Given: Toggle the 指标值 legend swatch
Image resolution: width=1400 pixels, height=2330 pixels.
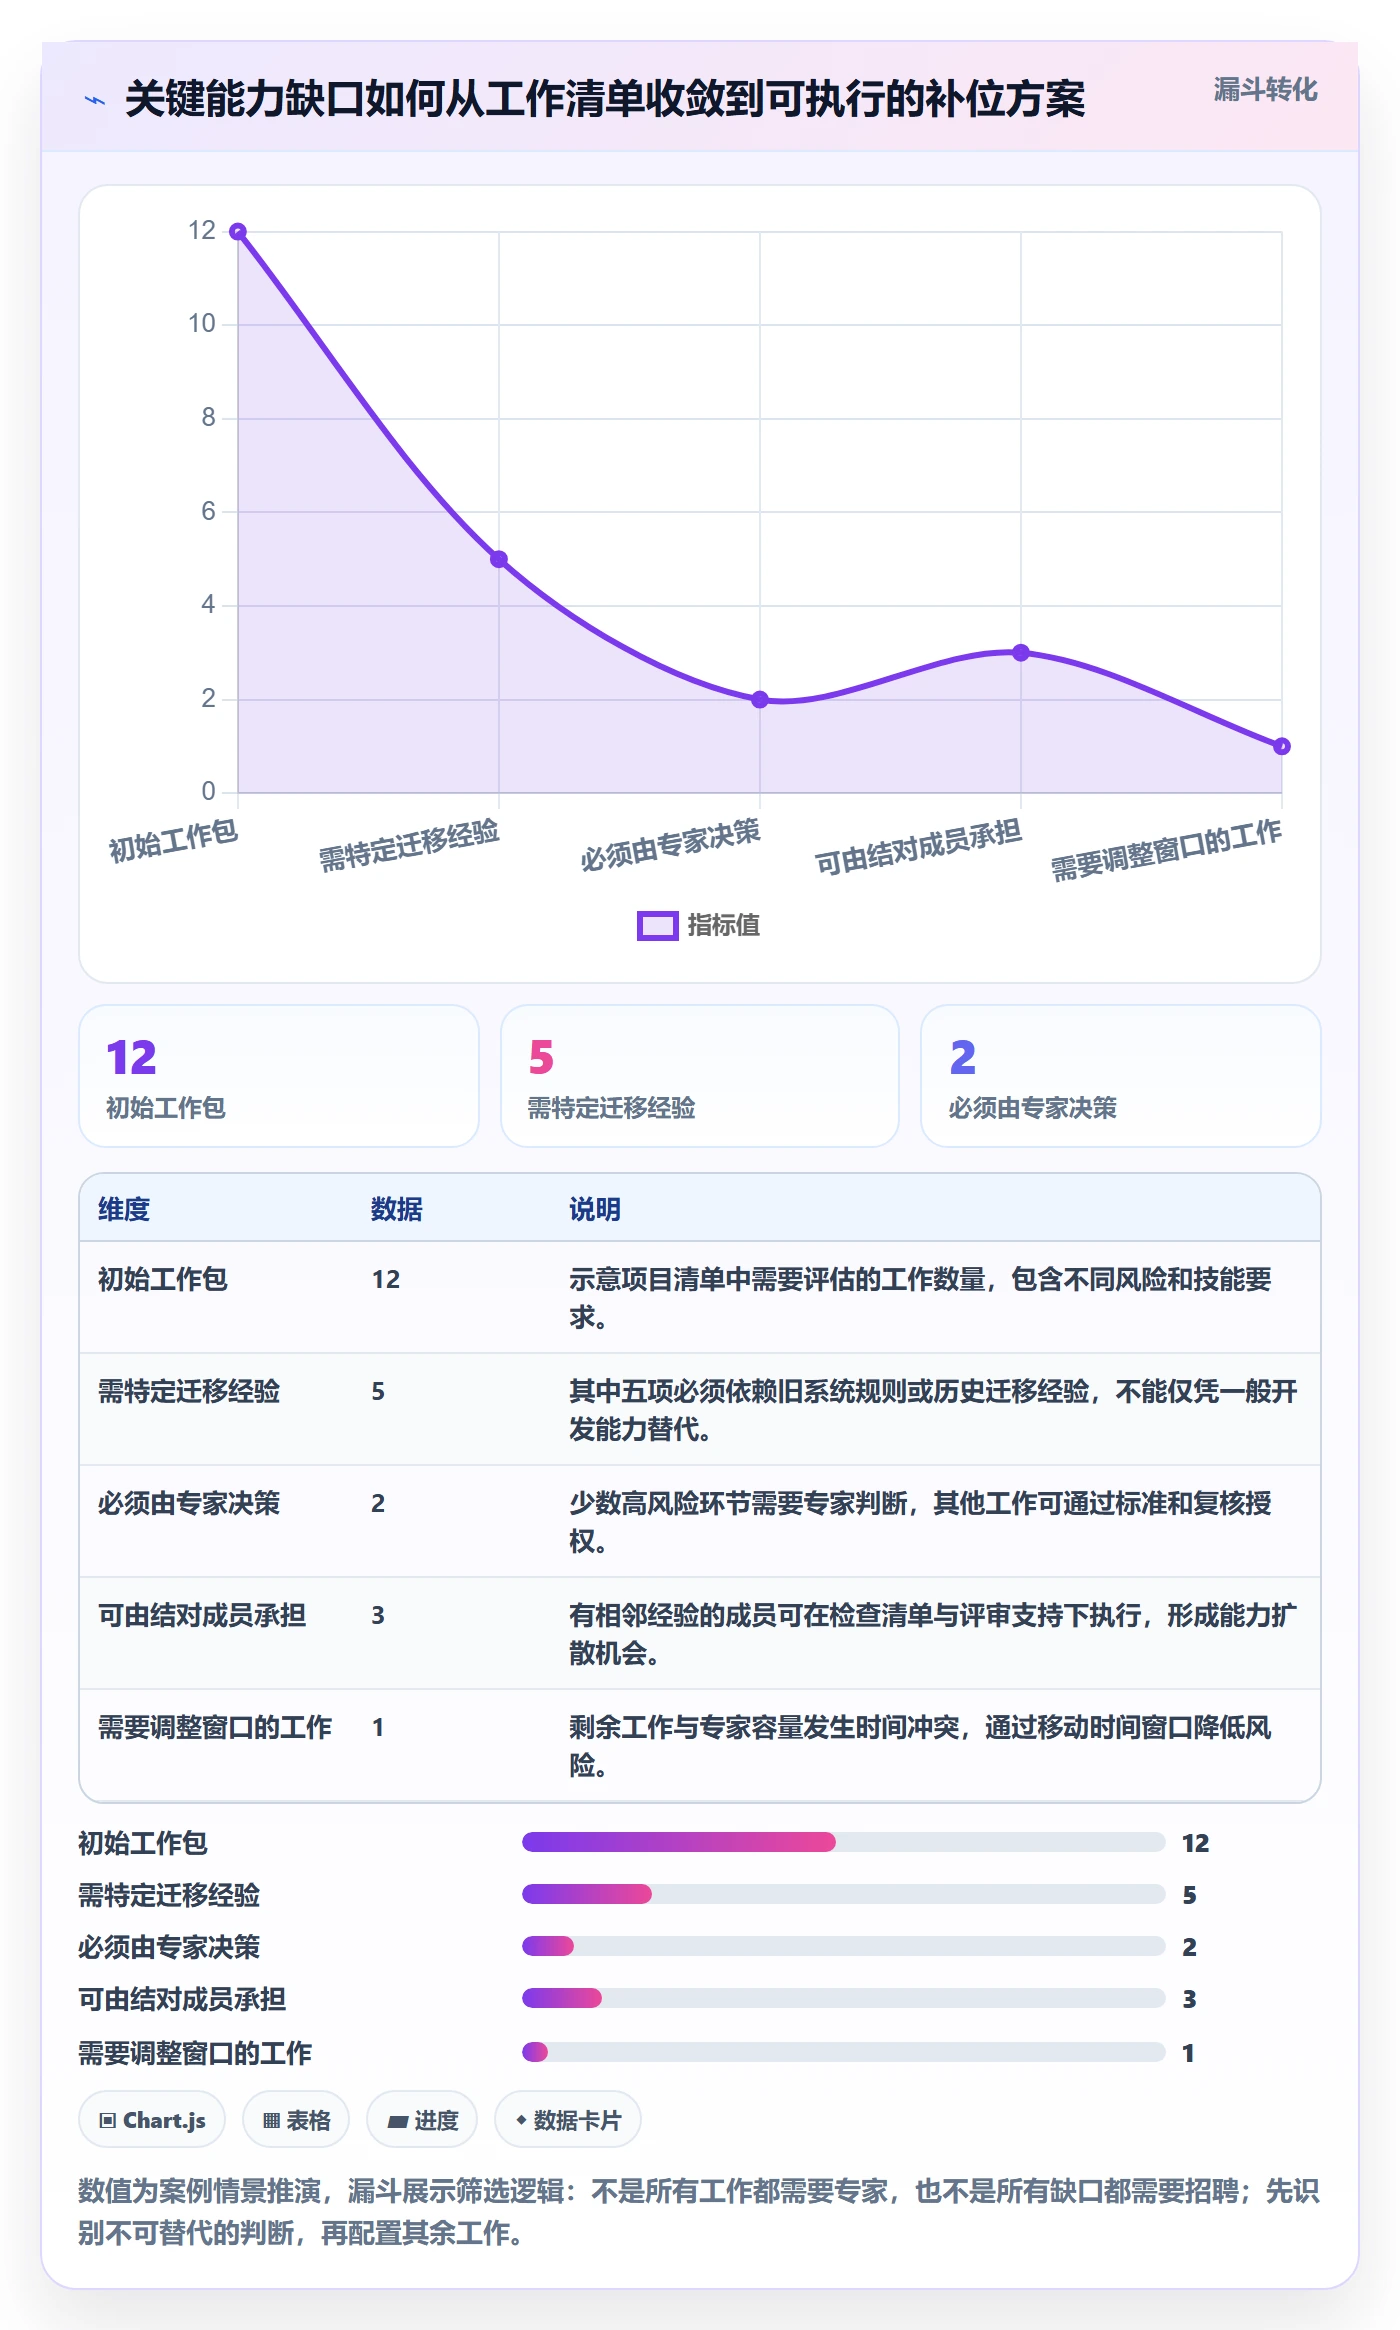Looking at the screenshot, I should pos(657,926).
